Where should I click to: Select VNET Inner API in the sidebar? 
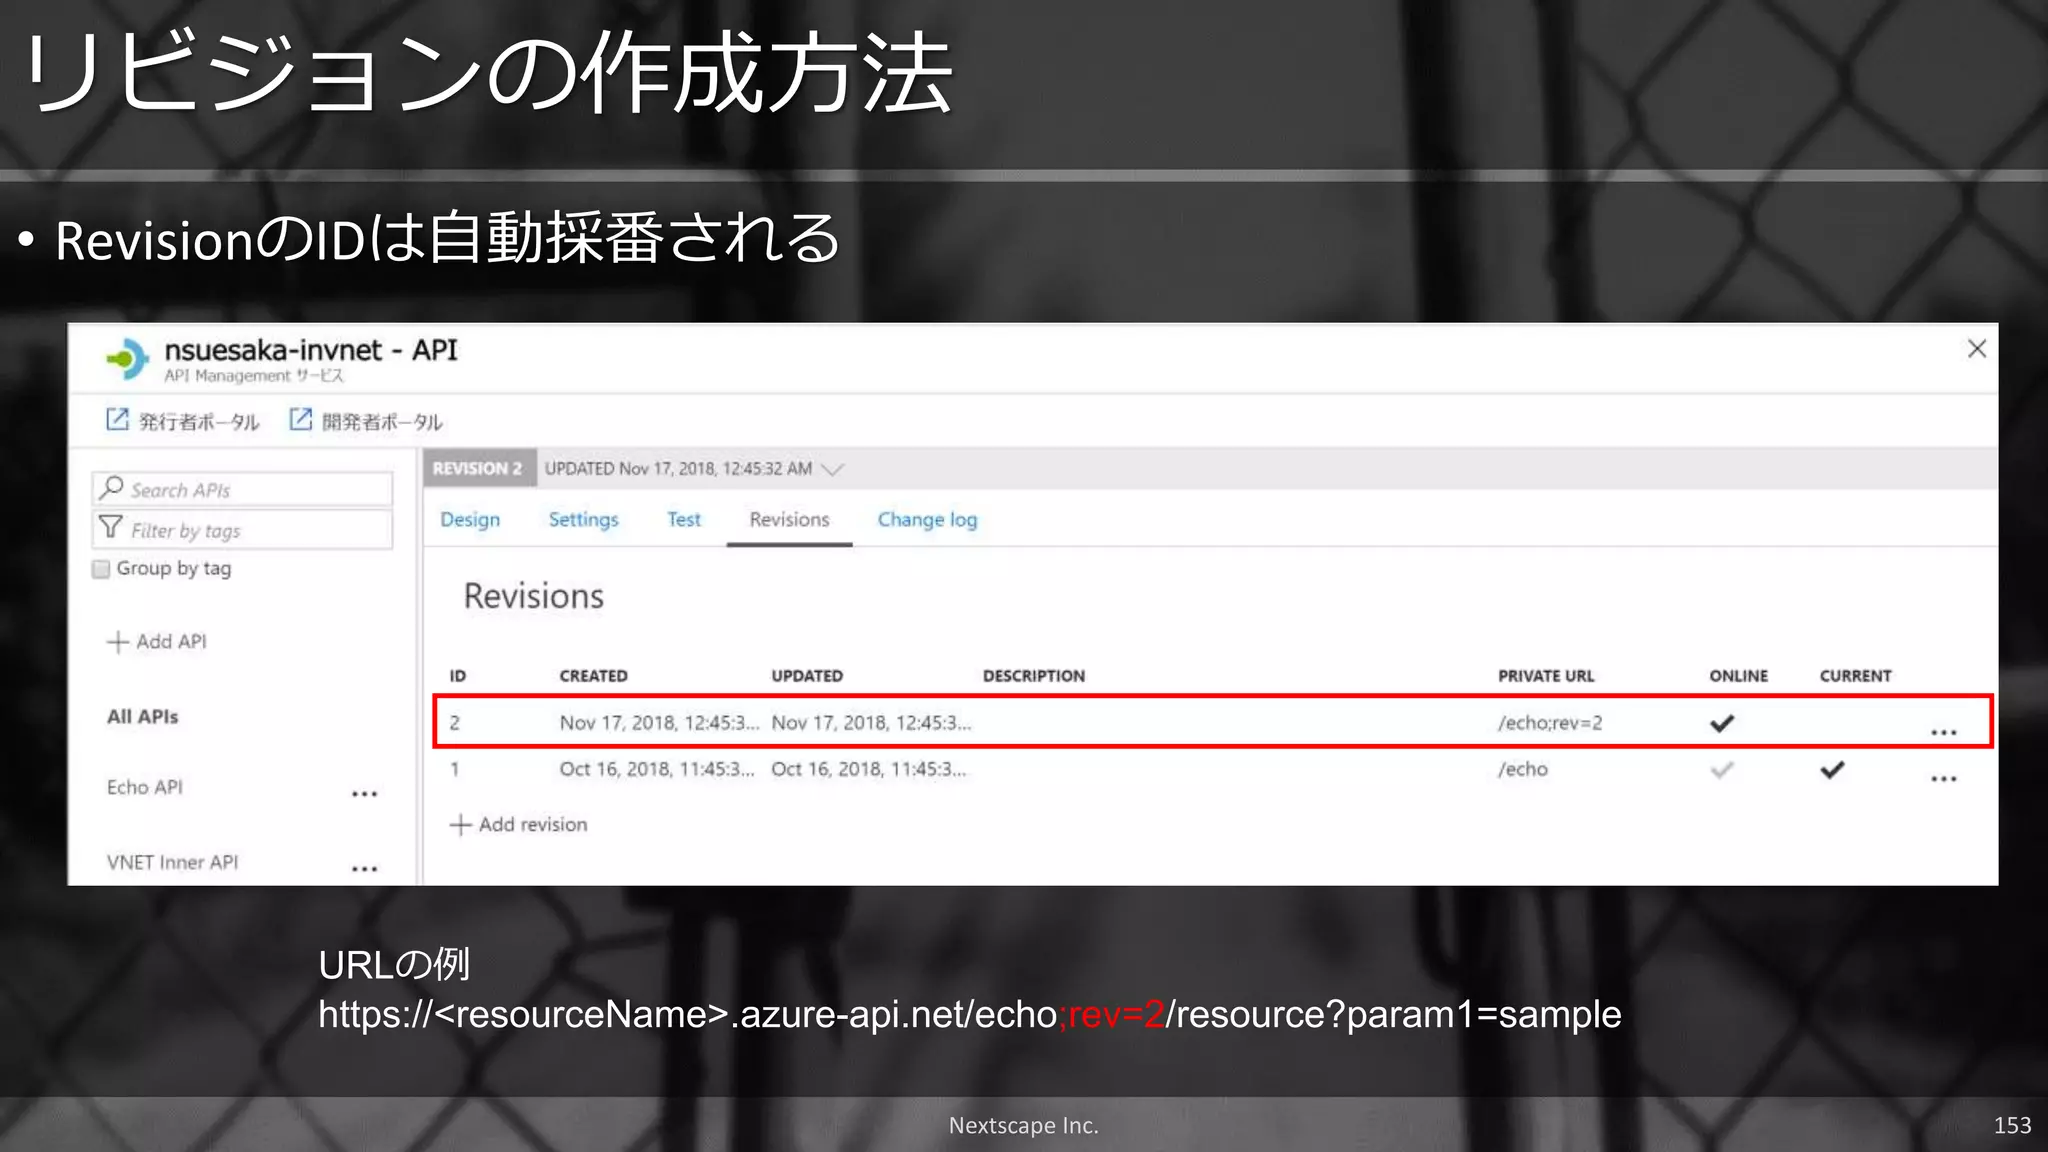tap(173, 863)
